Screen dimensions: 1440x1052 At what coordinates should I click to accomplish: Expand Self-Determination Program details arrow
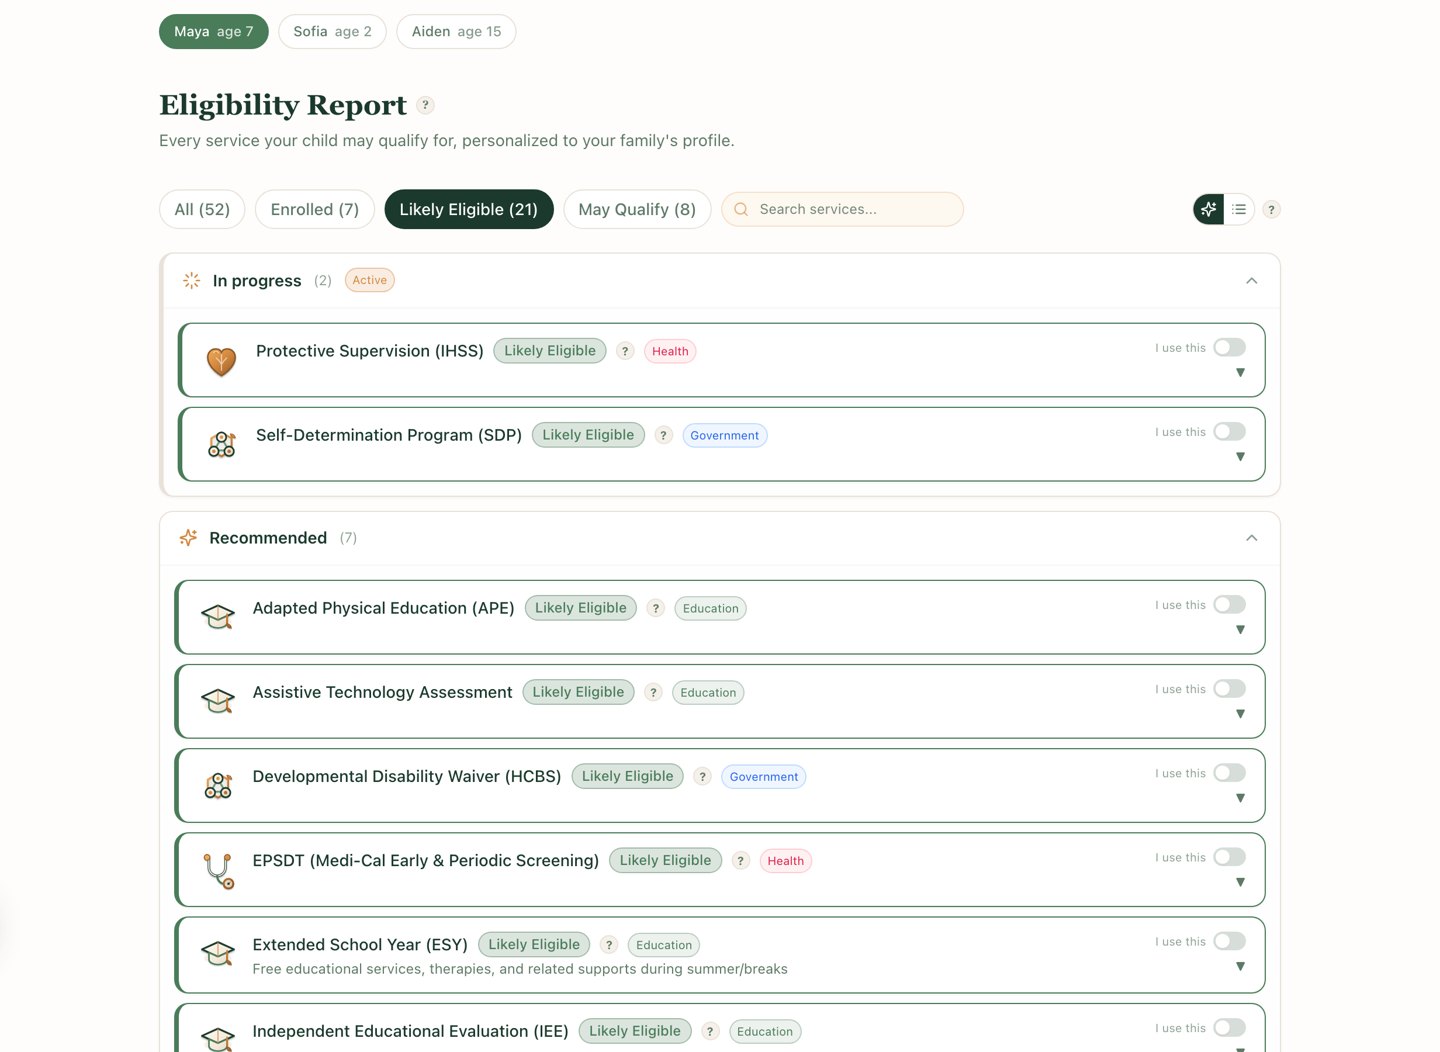pyautogui.click(x=1240, y=457)
